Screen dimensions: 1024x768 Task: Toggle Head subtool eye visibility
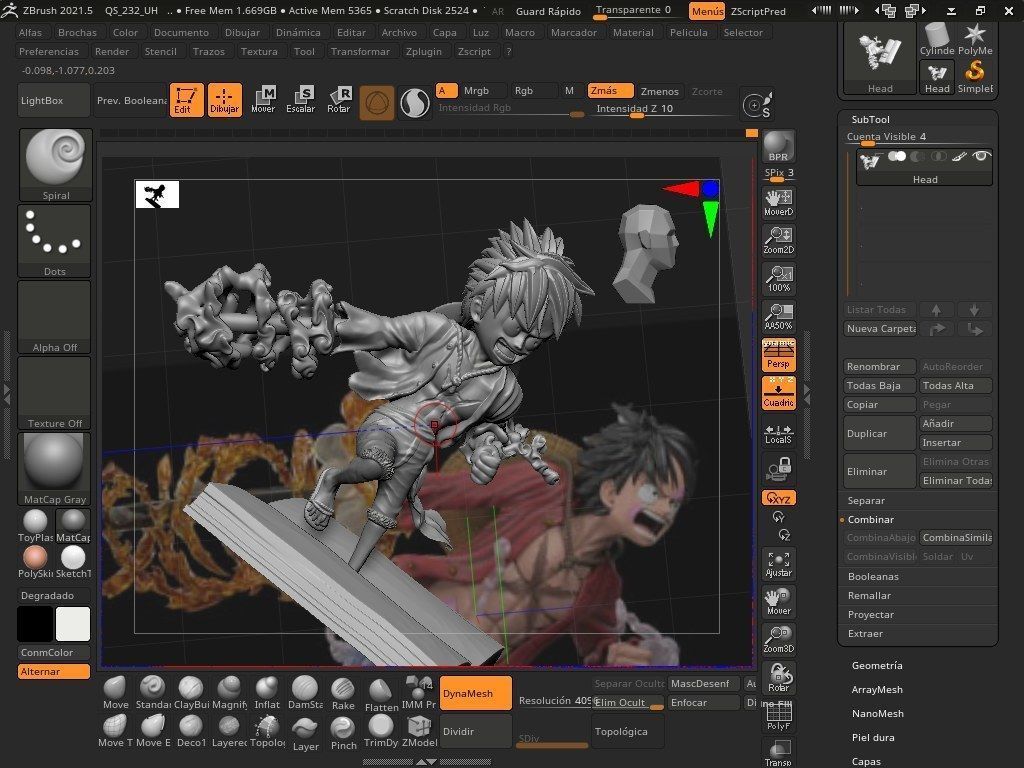pyautogui.click(x=980, y=156)
